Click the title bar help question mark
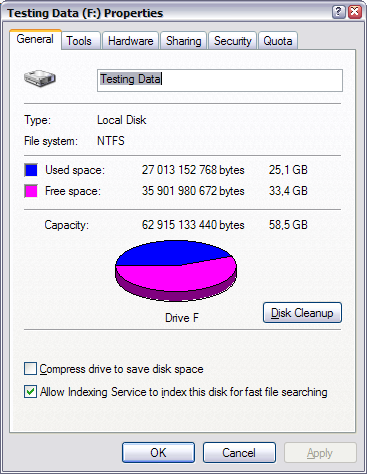Viewport: 367px width, 474px height. pyautogui.click(x=338, y=12)
